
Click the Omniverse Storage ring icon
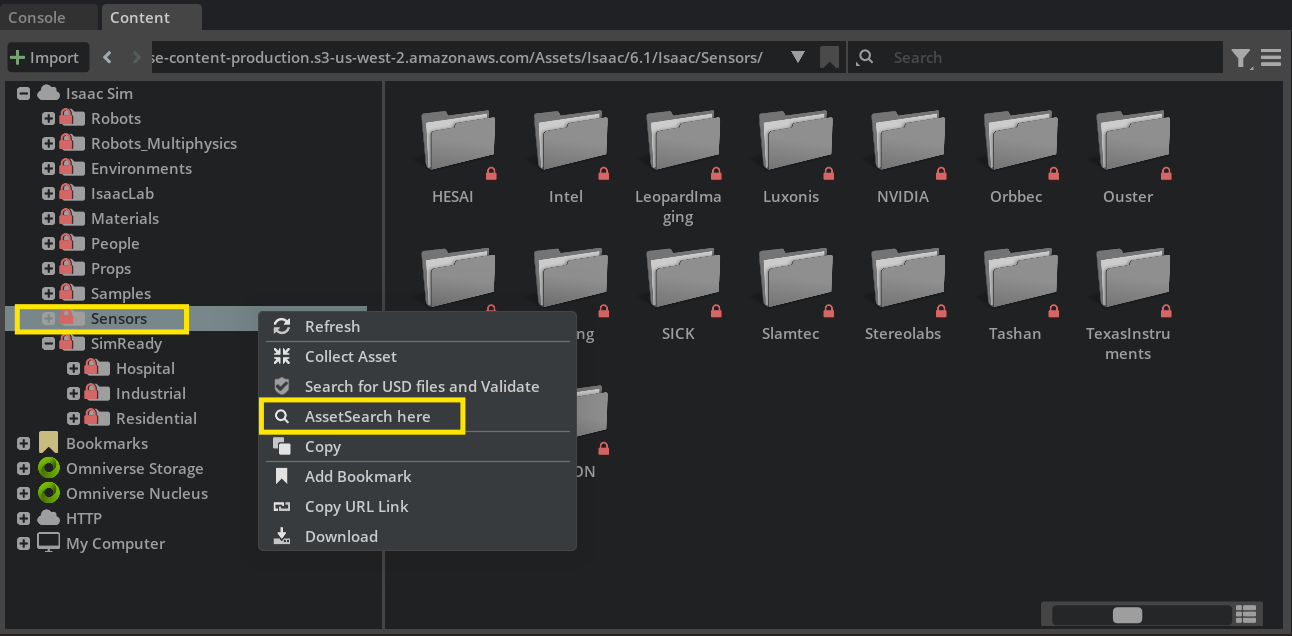[x=48, y=468]
